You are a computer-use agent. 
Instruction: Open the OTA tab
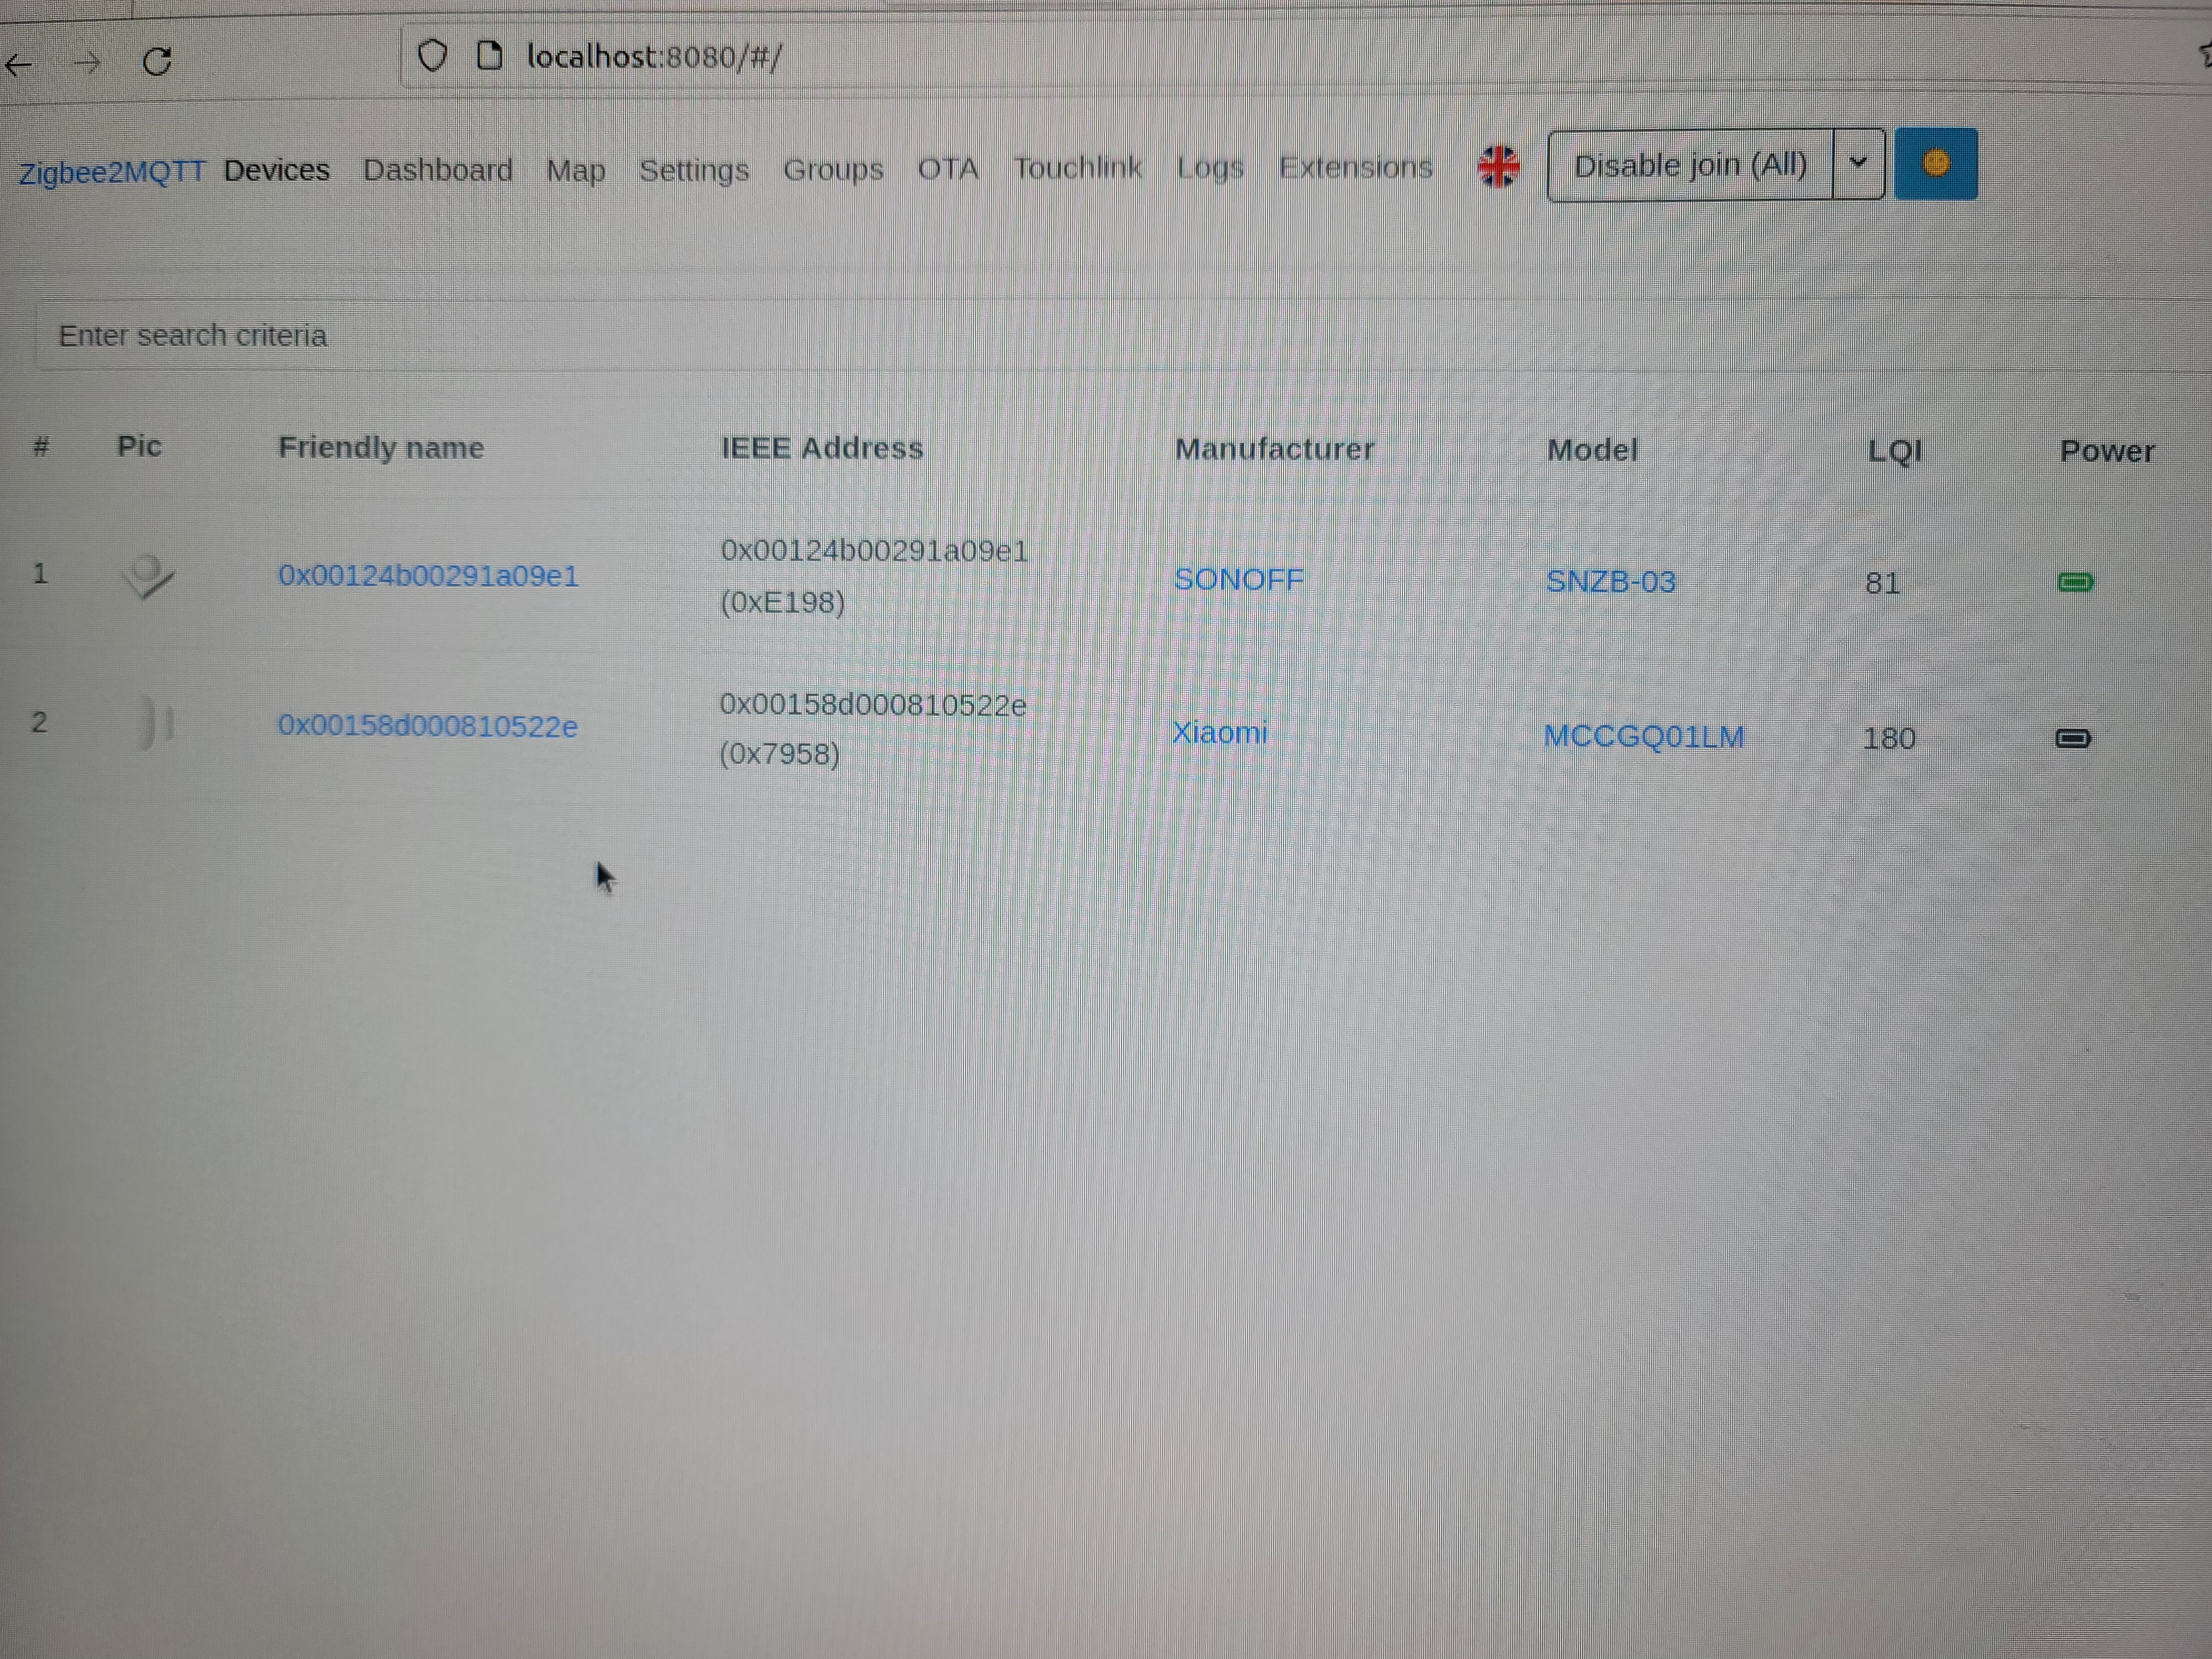948,168
